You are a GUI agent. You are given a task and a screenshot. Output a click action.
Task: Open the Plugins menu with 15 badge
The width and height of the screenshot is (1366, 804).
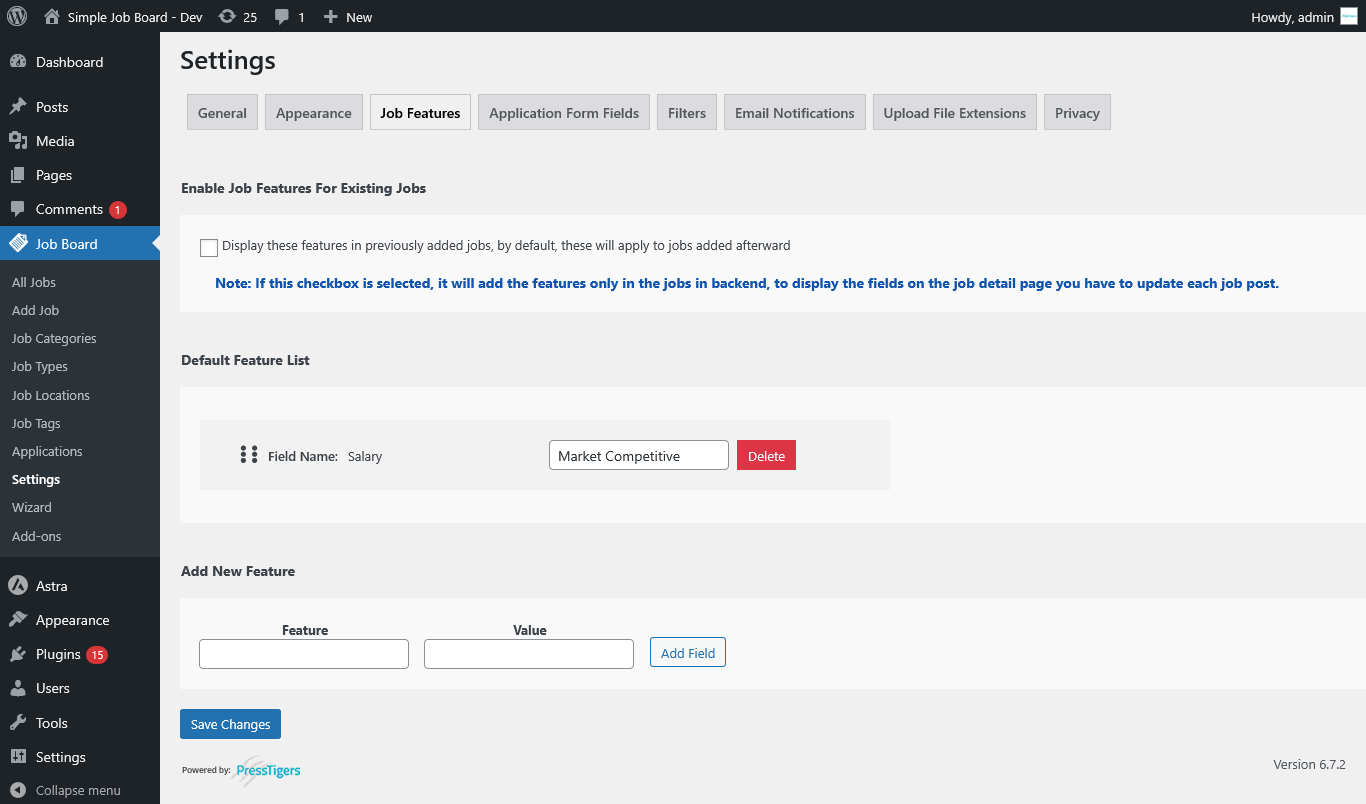[58, 654]
